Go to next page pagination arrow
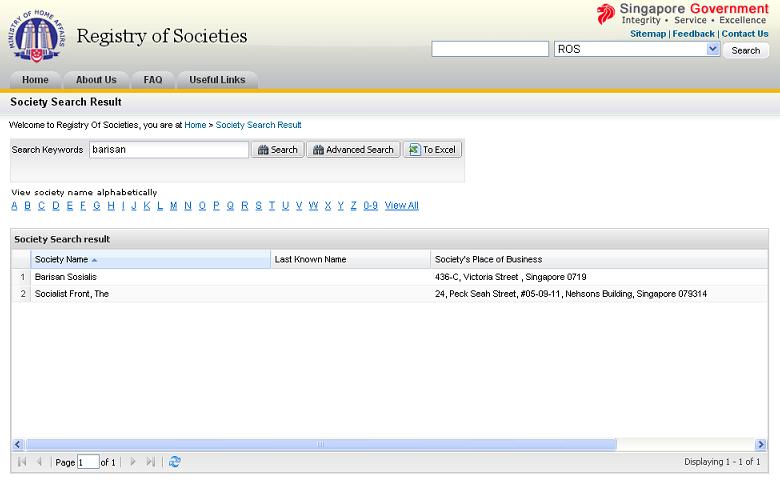Screen dimensions: 780x480 coord(133,462)
